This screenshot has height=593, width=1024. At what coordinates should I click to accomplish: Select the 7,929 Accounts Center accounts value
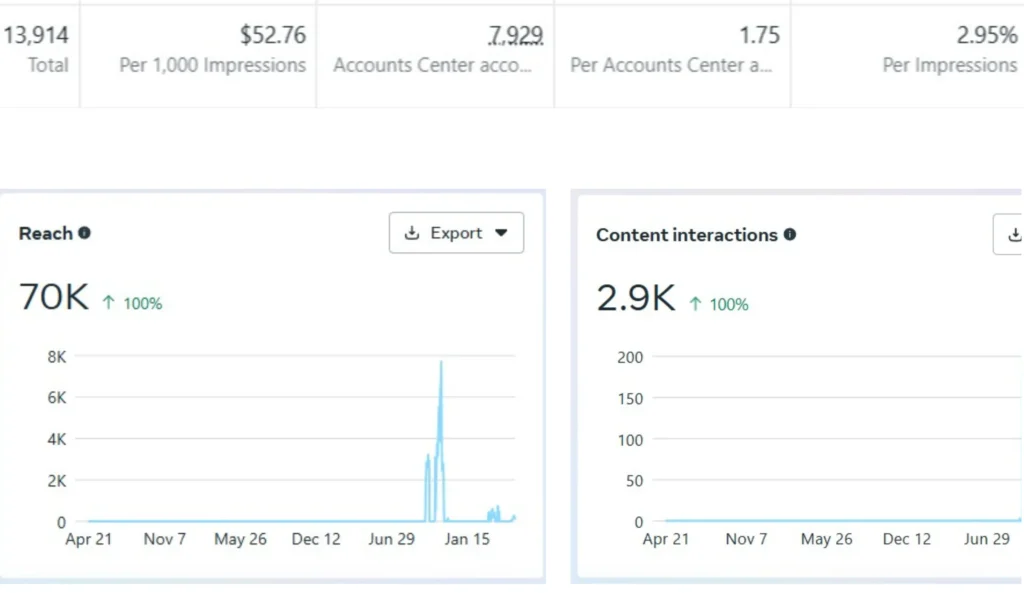[515, 36]
